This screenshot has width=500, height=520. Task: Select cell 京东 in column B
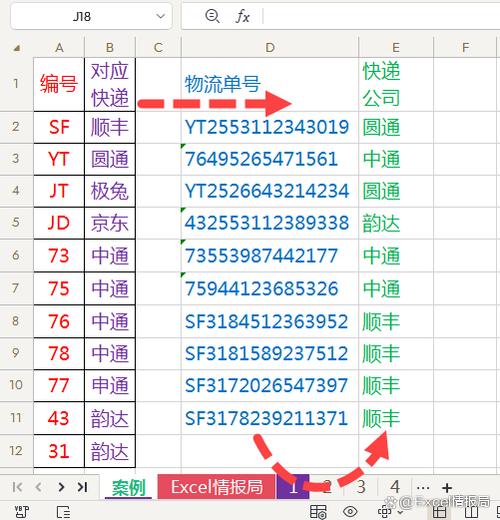coord(110,223)
